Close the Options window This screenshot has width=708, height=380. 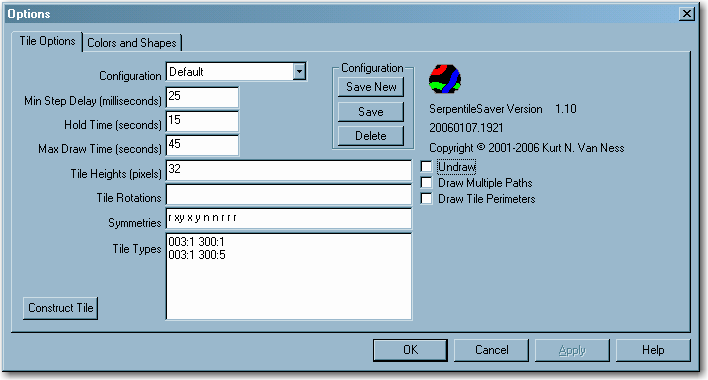687,14
